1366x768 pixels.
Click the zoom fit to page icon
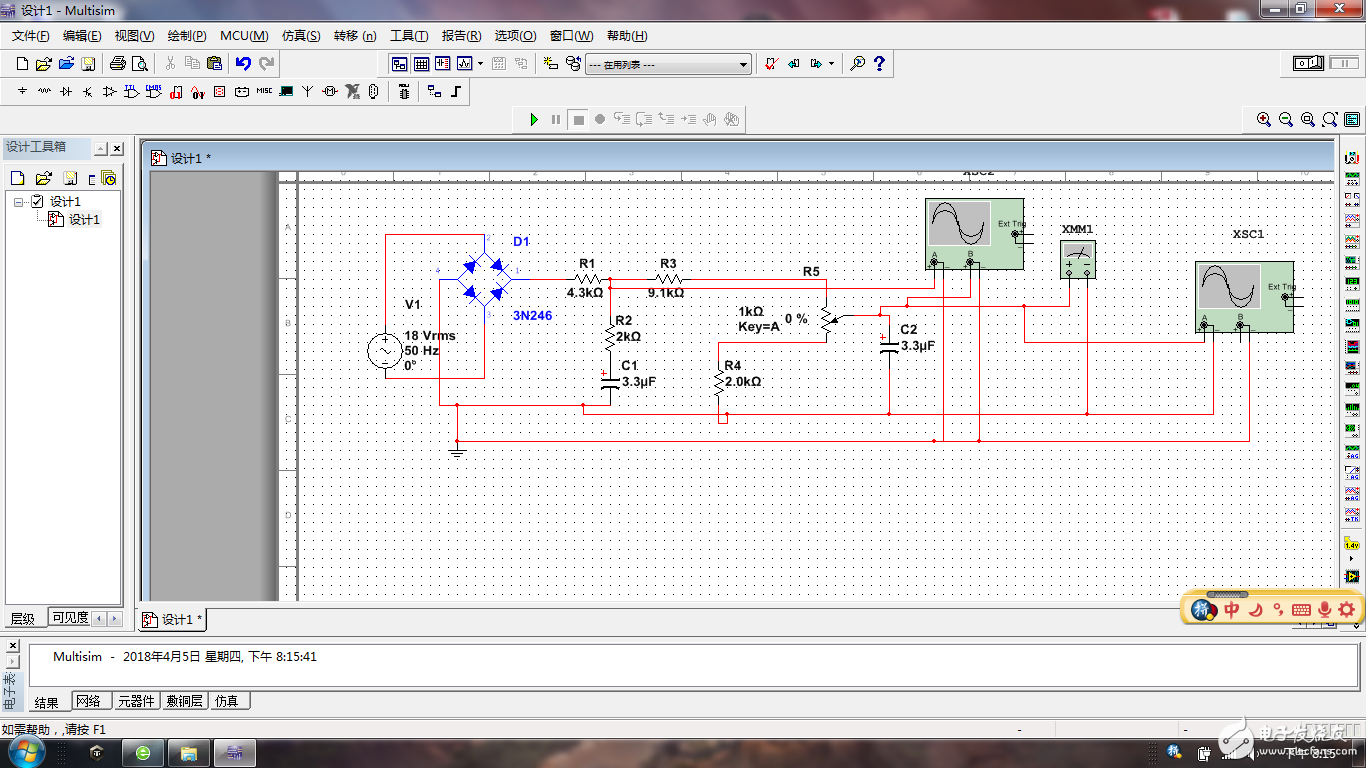[1330, 119]
